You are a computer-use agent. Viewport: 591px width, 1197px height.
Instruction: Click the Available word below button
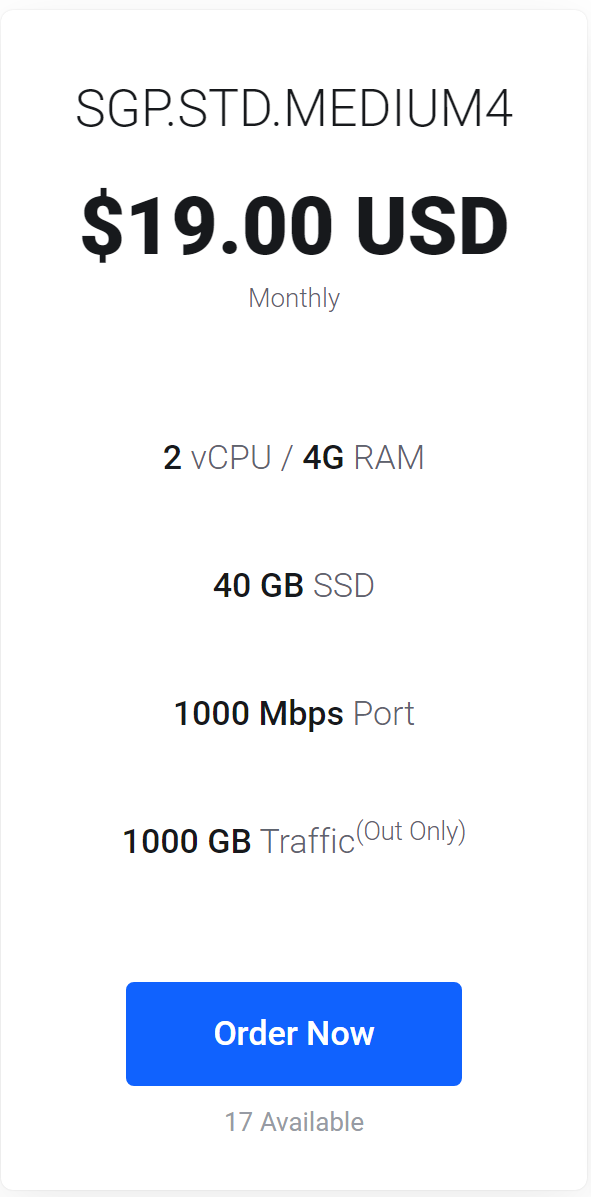point(312,1122)
